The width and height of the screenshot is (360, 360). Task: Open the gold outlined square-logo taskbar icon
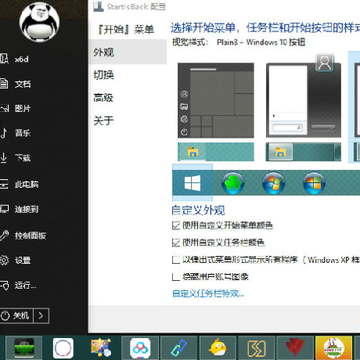click(x=256, y=348)
